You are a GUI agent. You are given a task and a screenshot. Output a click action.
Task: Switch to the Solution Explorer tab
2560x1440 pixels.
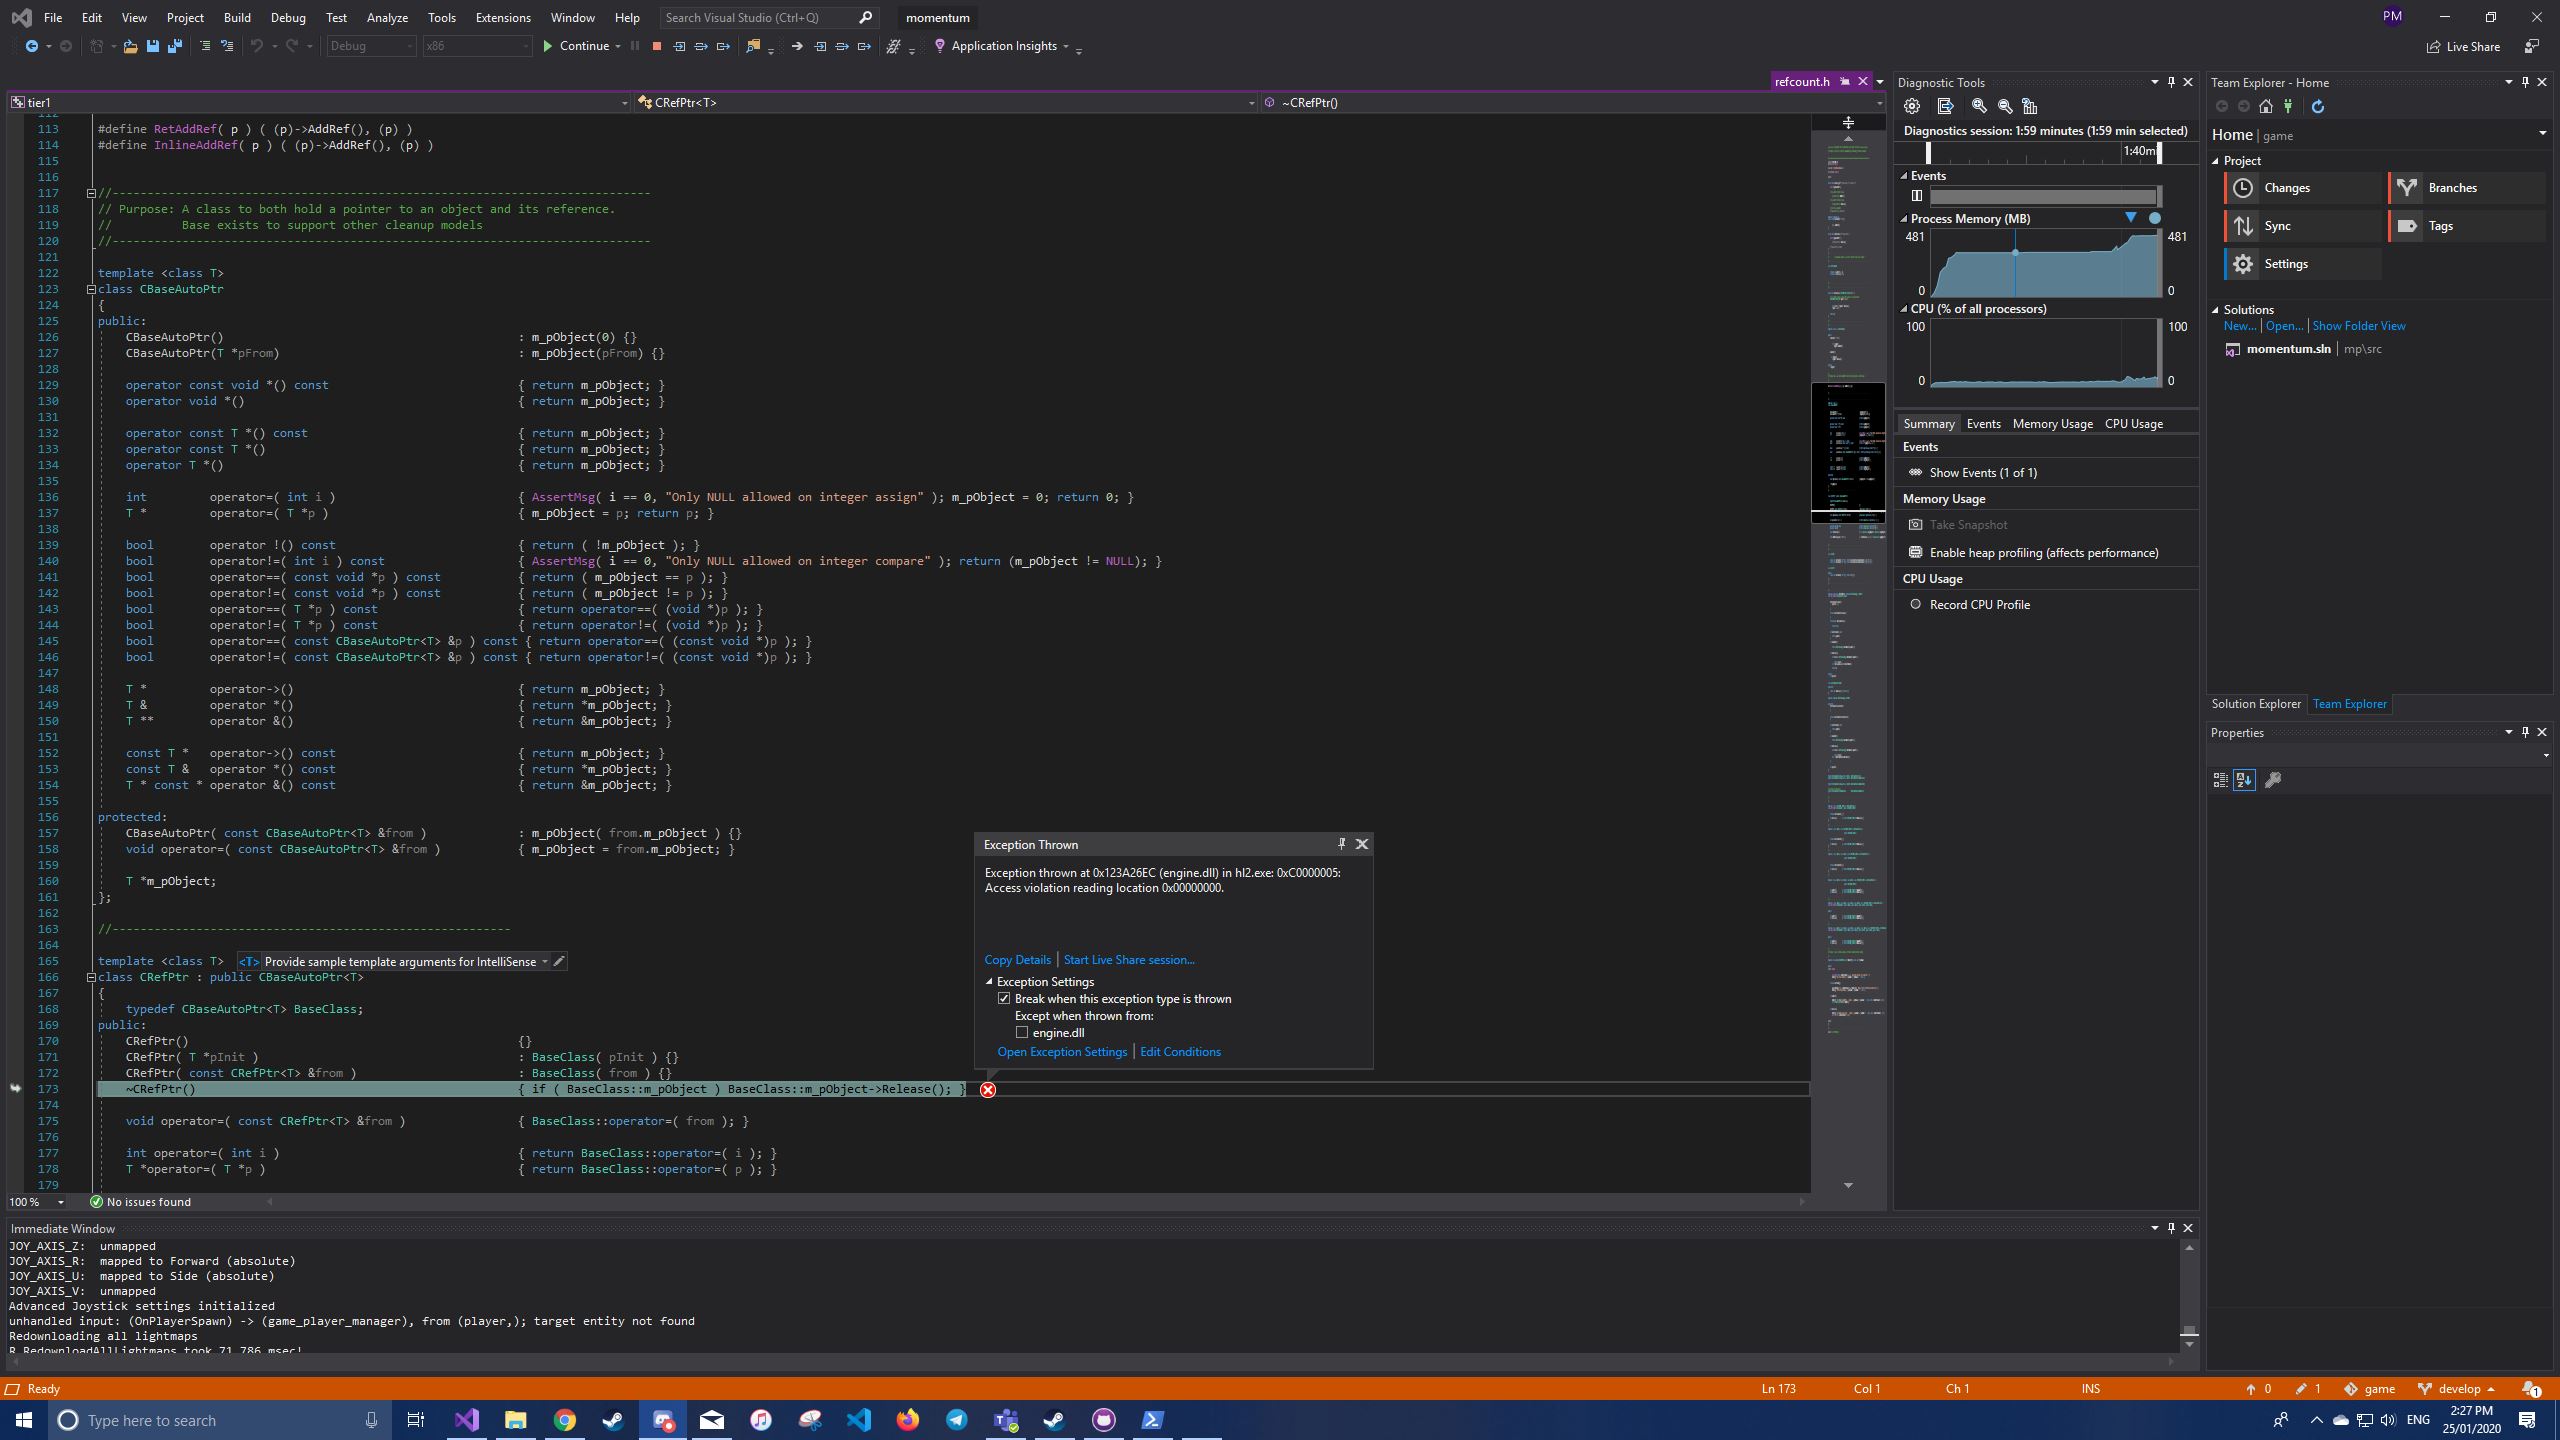[2256, 704]
